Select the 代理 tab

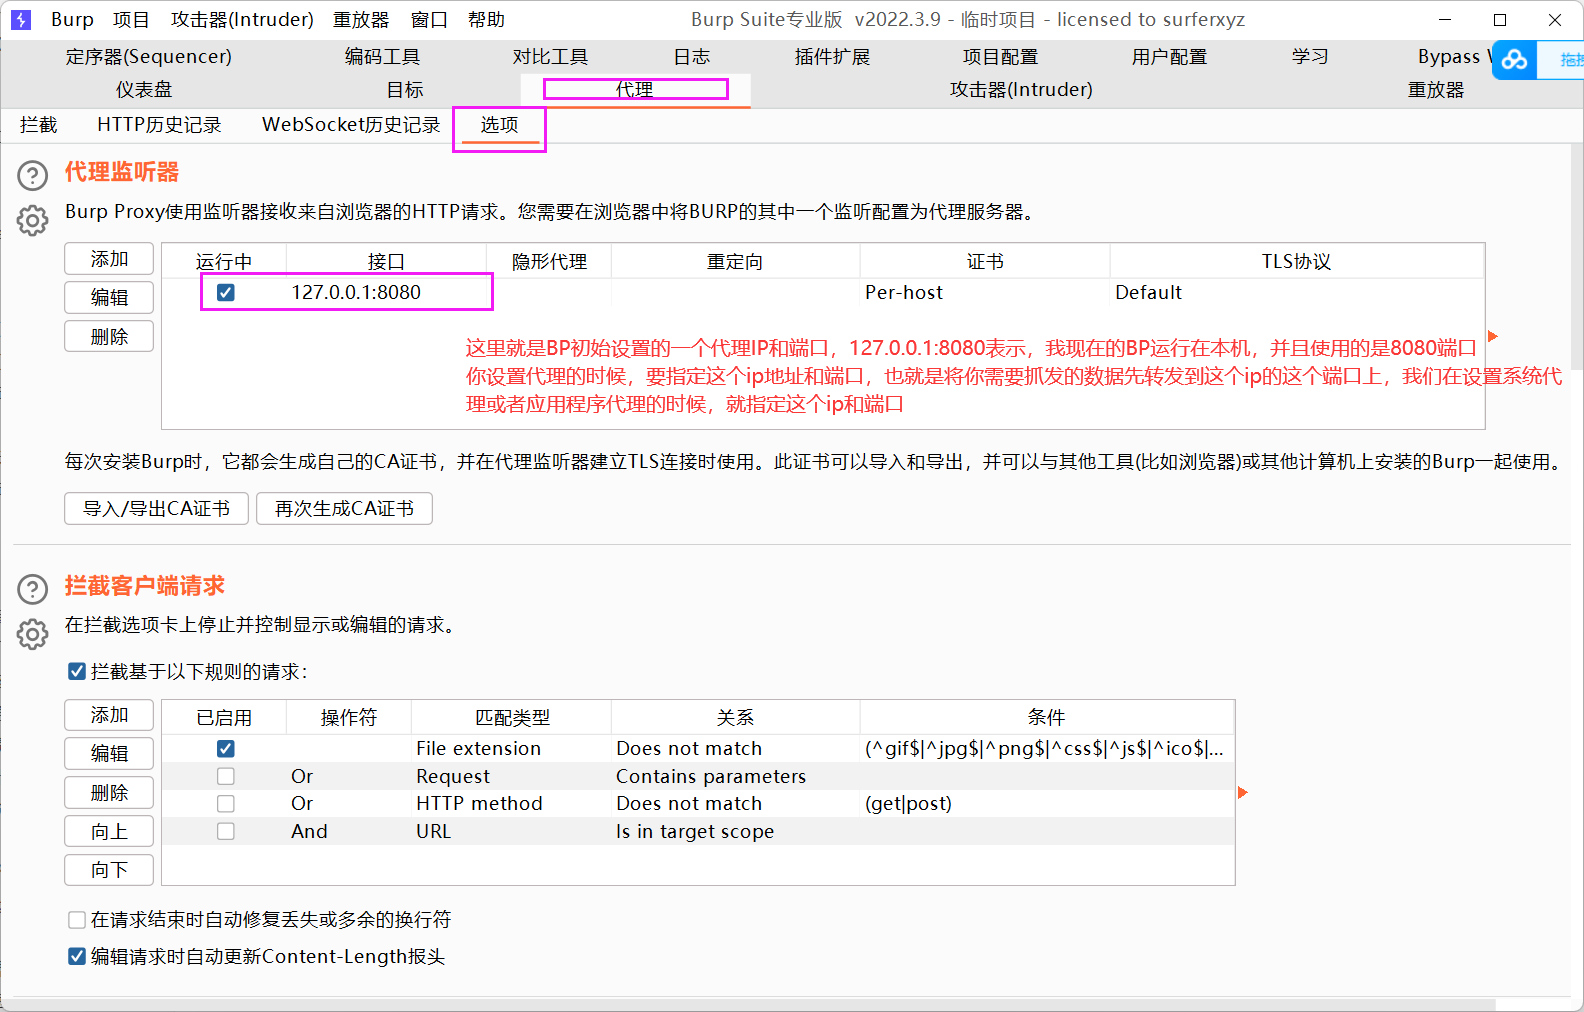click(x=635, y=90)
